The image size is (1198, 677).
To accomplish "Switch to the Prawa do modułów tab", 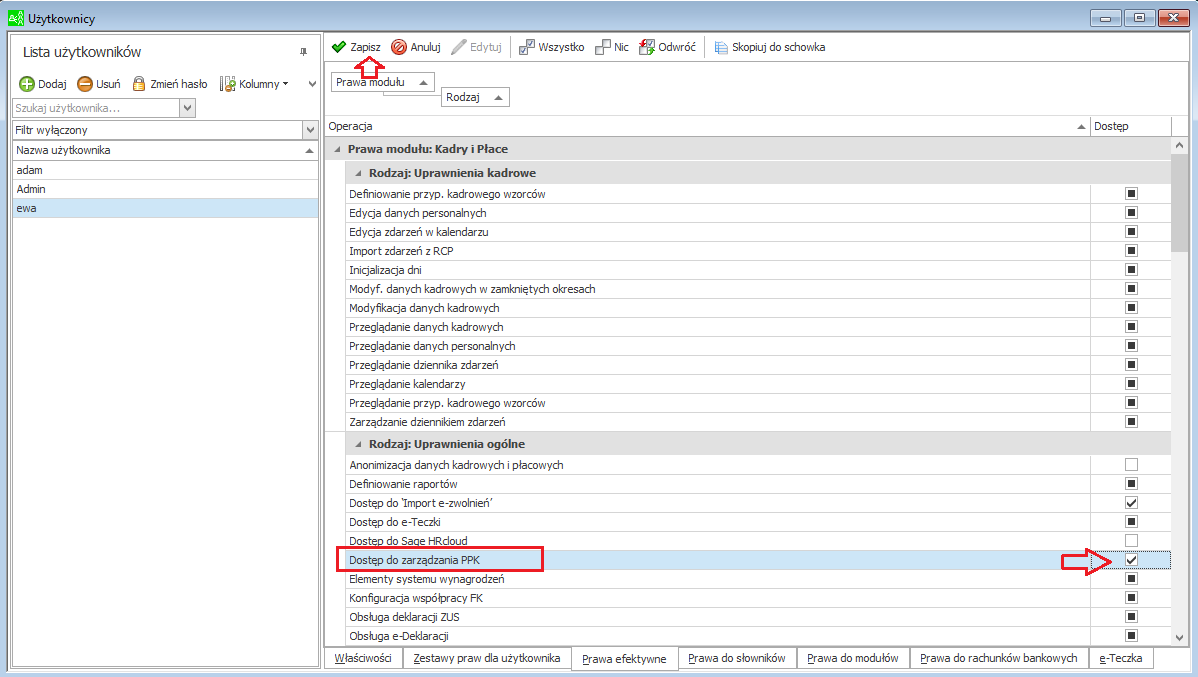I will point(853,658).
